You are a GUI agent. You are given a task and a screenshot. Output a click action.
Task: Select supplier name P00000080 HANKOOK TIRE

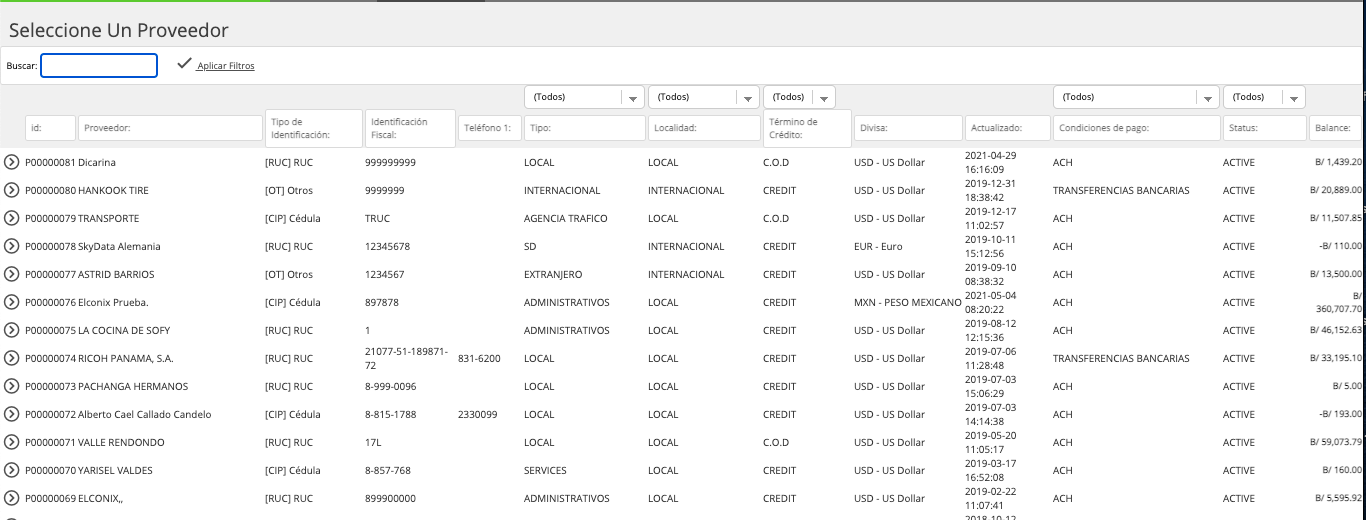pos(89,190)
